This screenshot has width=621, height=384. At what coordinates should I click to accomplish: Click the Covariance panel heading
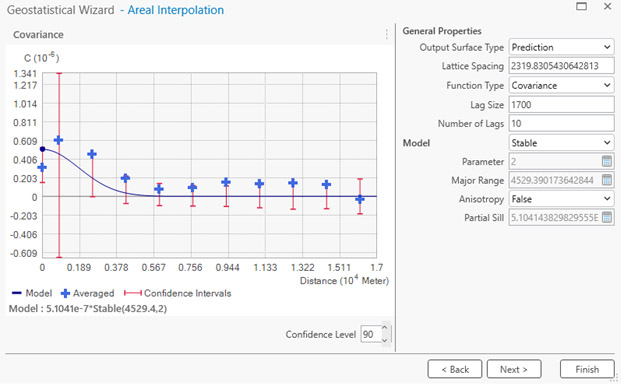click(x=38, y=34)
